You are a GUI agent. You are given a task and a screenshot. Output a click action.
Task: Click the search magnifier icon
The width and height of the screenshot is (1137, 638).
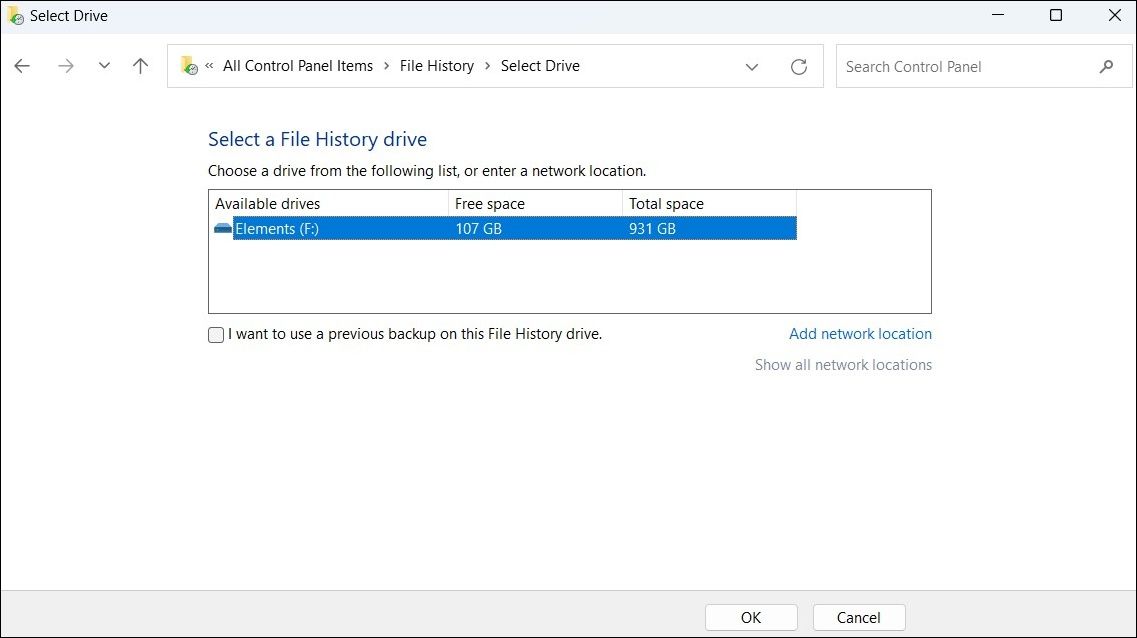pyautogui.click(x=1106, y=67)
